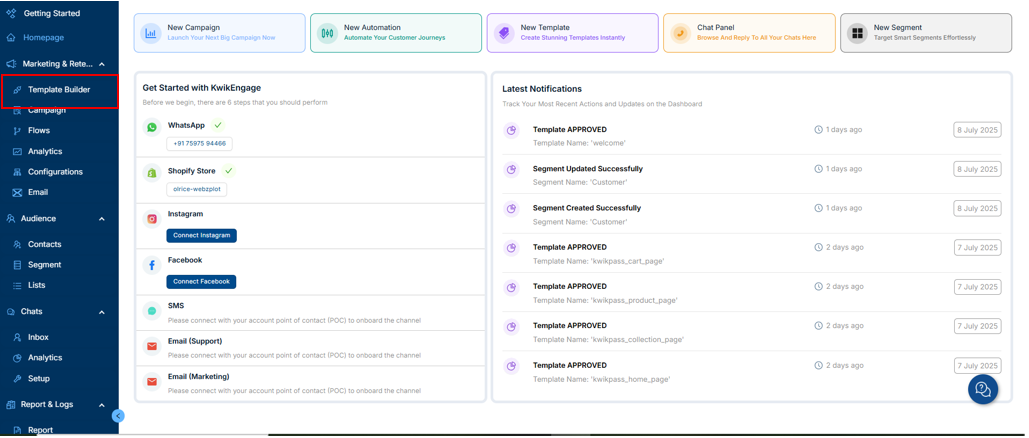The width and height of the screenshot is (1029, 438).
Task: Click Homepage house icon
Action: (x=11, y=37)
